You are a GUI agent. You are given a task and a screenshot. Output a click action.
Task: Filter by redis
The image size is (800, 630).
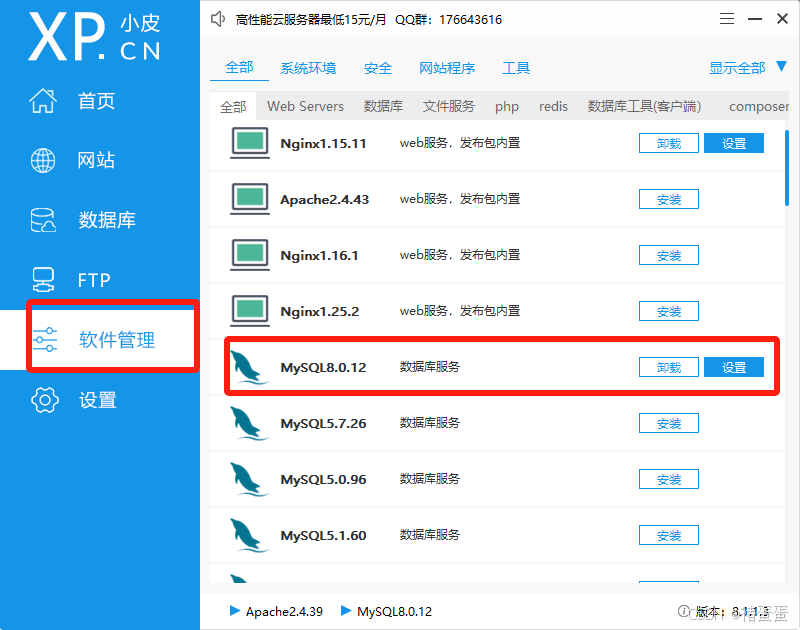pyautogui.click(x=553, y=106)
